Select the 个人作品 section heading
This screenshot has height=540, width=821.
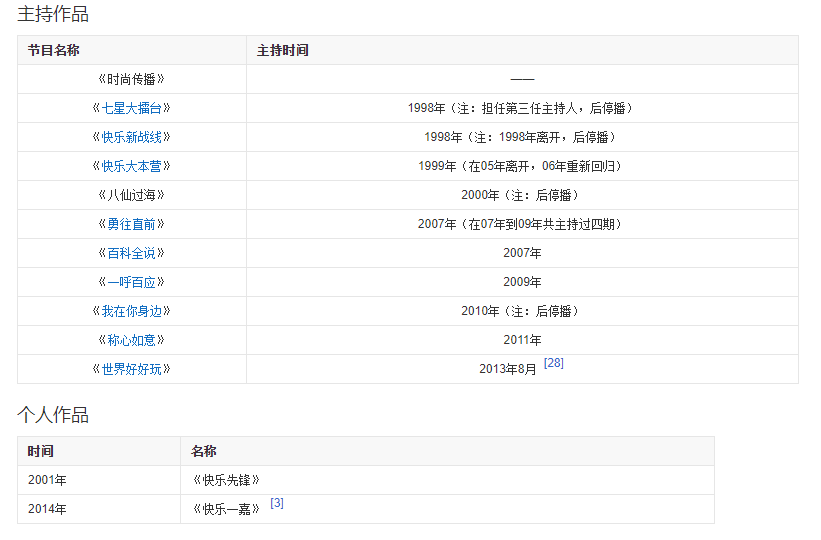[52, 414]
